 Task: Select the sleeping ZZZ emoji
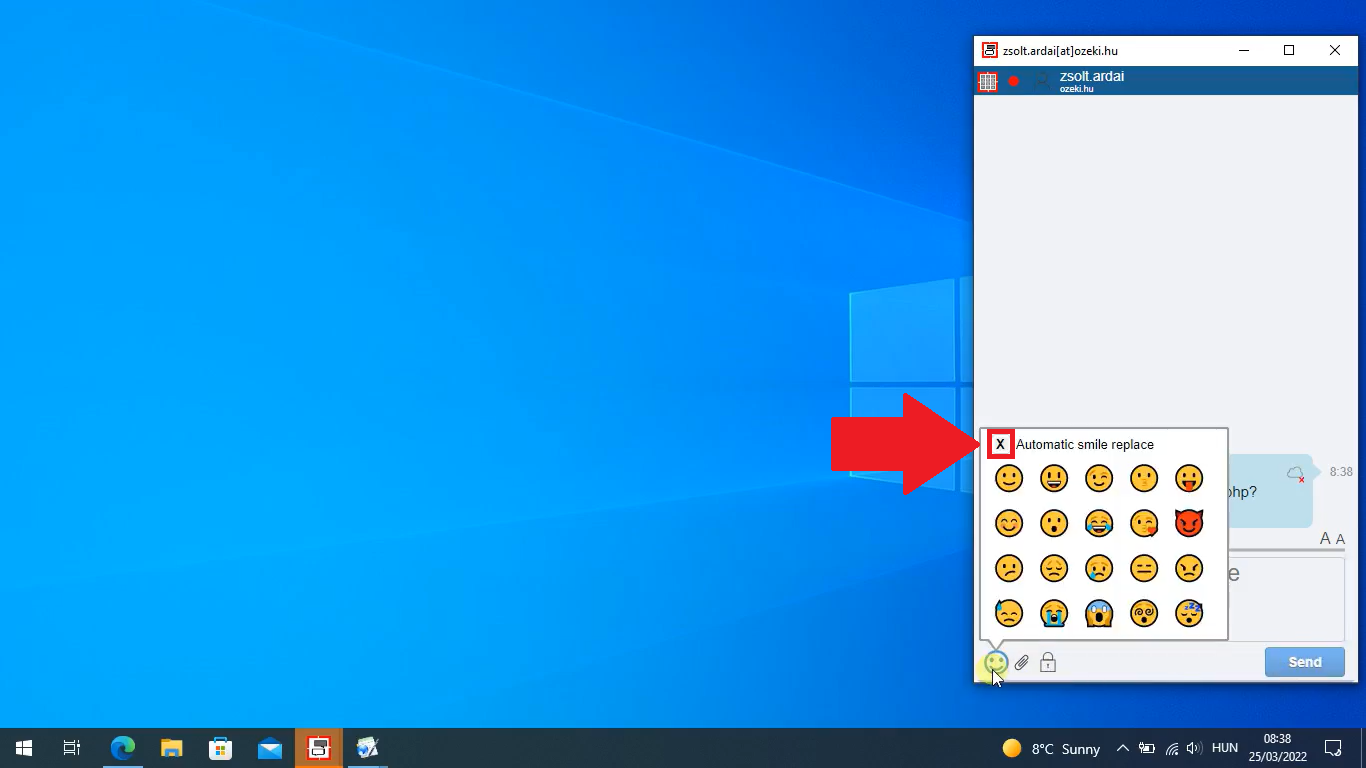pyautogui.click(x=1189, y=613)
